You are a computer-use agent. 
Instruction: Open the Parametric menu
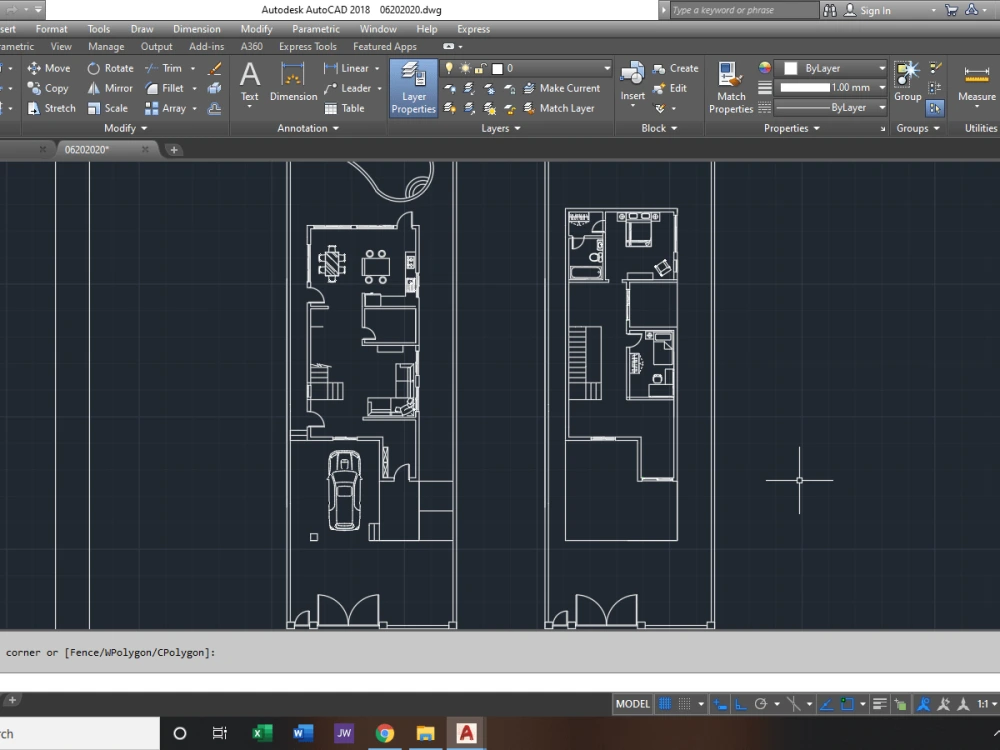pyautogui.click(x=316, y=29)
